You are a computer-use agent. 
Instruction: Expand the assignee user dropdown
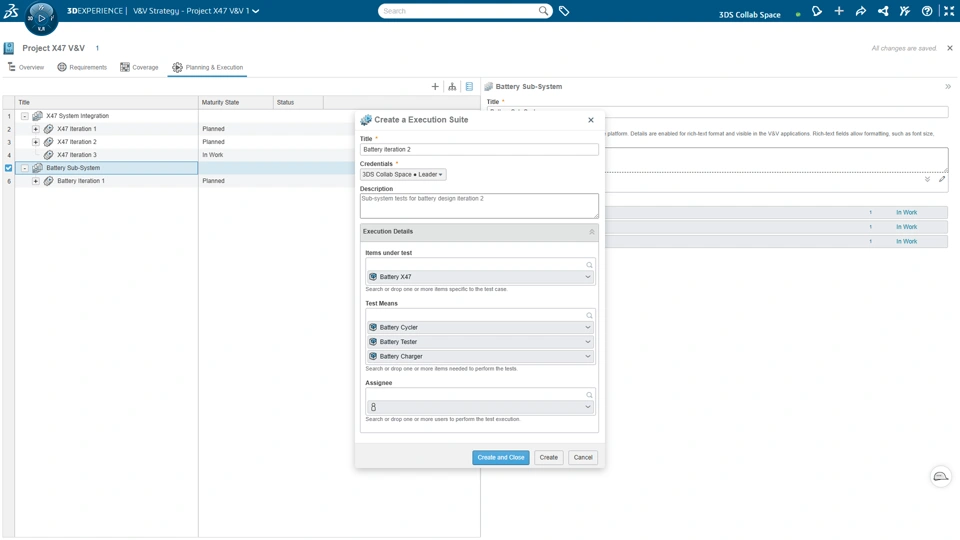pos(587,407)
